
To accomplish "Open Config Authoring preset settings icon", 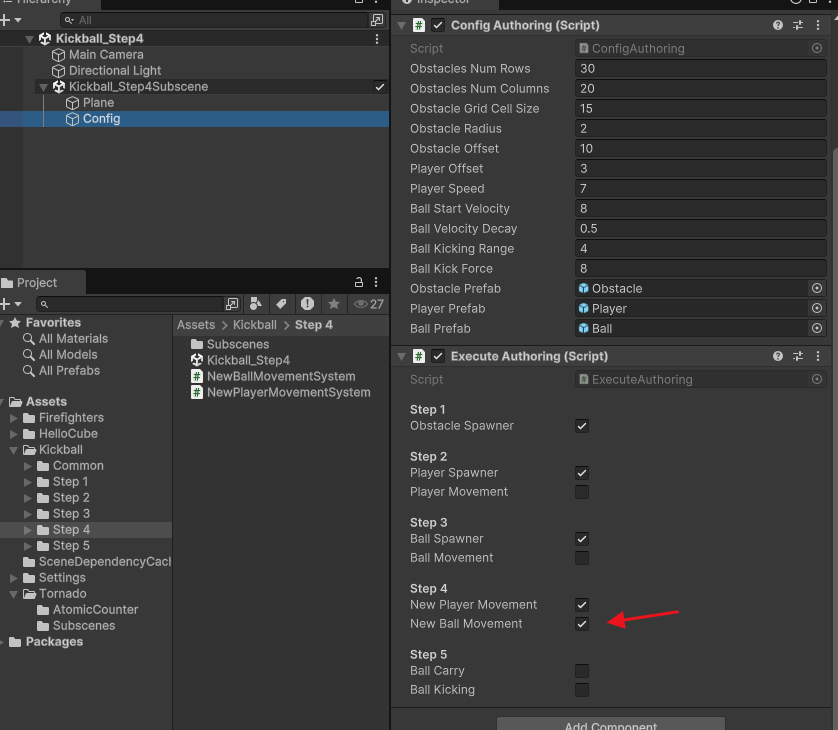I will point(798,25).
